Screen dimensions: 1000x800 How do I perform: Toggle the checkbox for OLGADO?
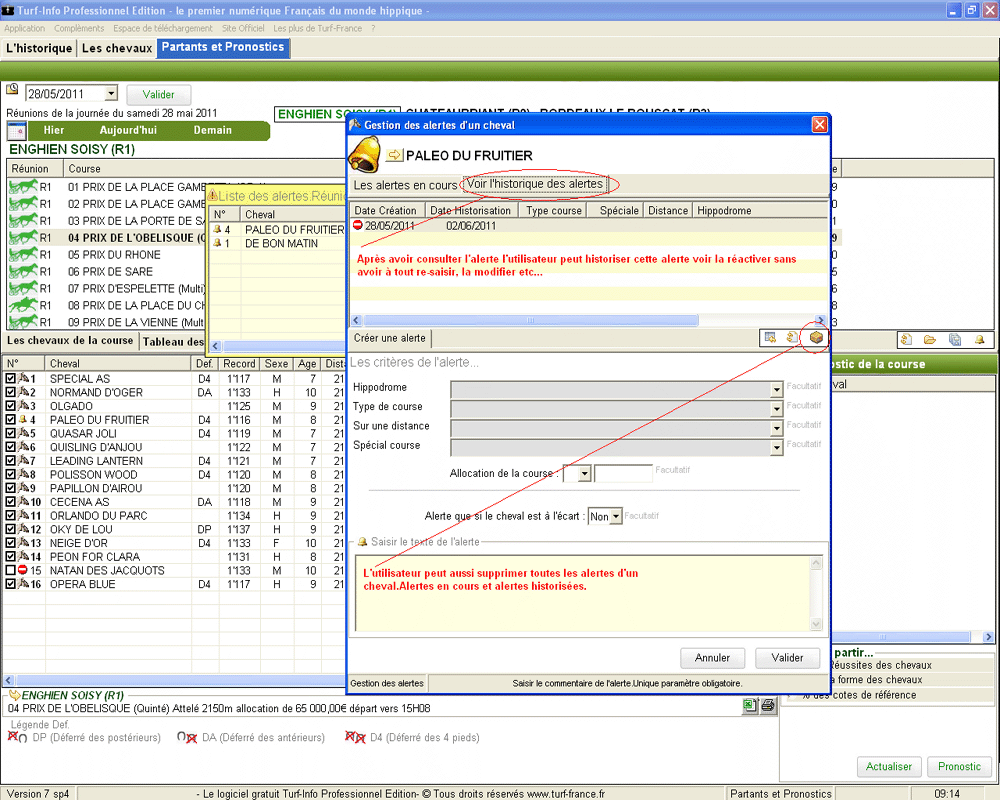pos(10,406)
